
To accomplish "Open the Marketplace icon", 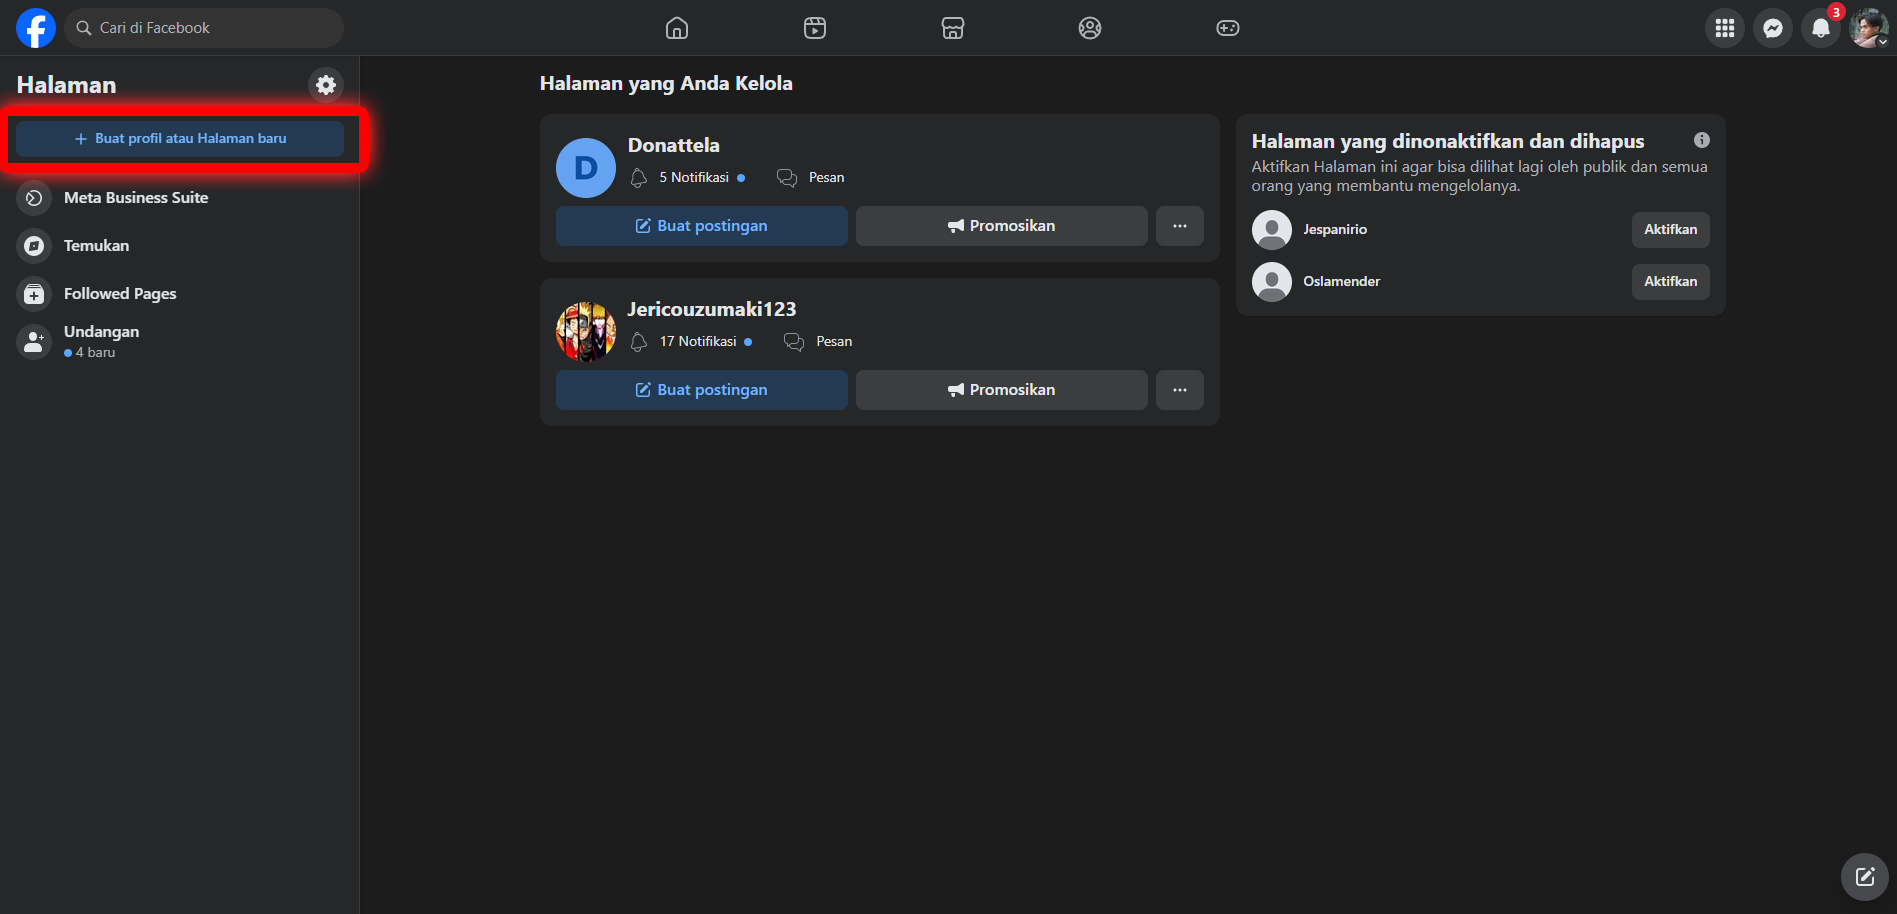I will tap(953, 28).
